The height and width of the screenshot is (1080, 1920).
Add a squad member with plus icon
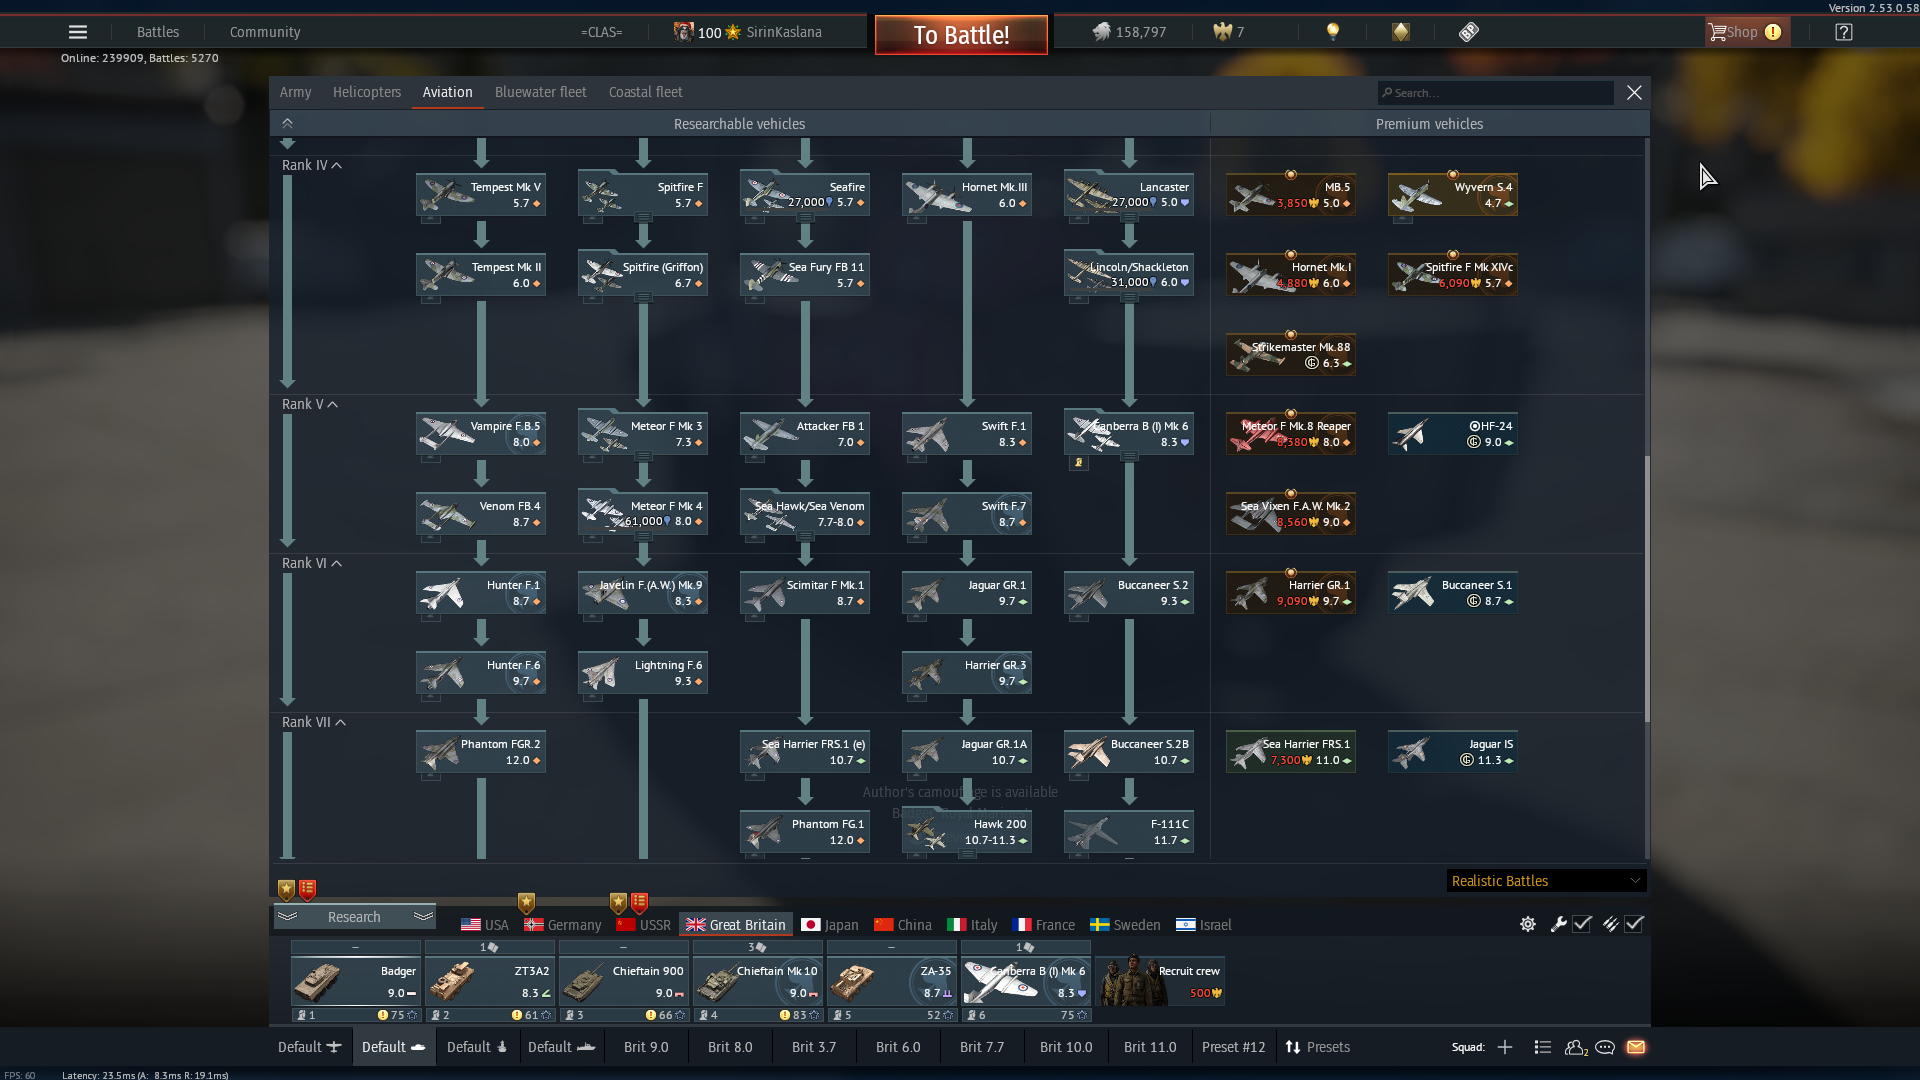coord(1505,1047)
